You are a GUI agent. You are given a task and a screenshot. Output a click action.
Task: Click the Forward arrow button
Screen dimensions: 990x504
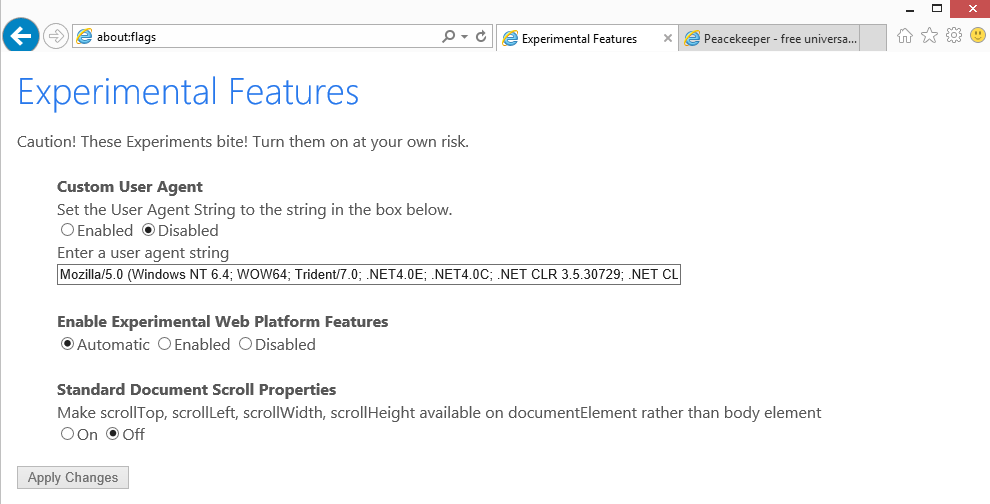[56, 37]
